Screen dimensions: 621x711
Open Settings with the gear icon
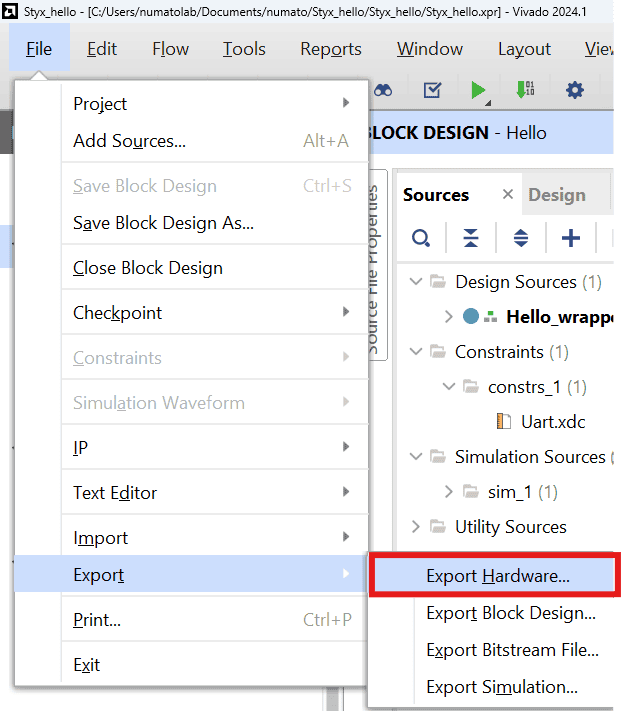tap(575, 90)
